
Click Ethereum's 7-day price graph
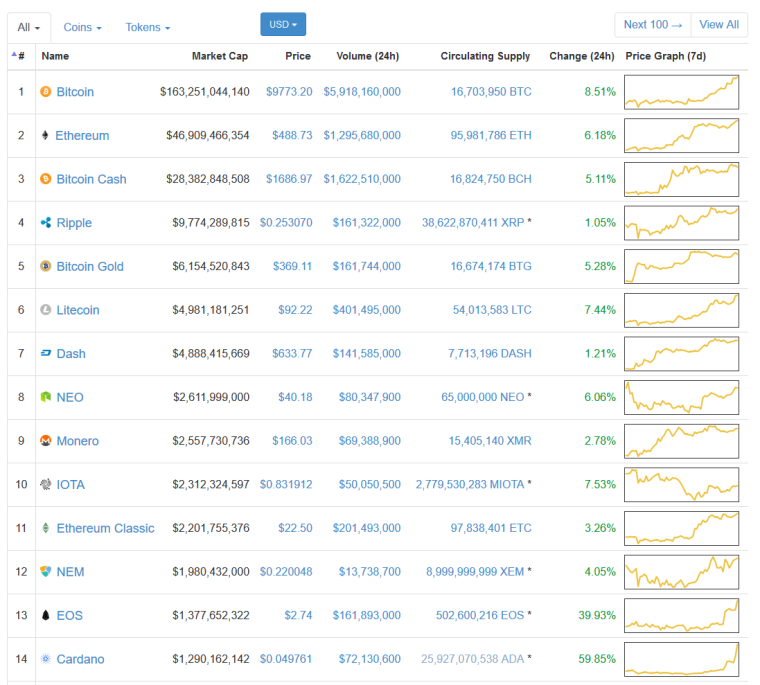(681, 136)
